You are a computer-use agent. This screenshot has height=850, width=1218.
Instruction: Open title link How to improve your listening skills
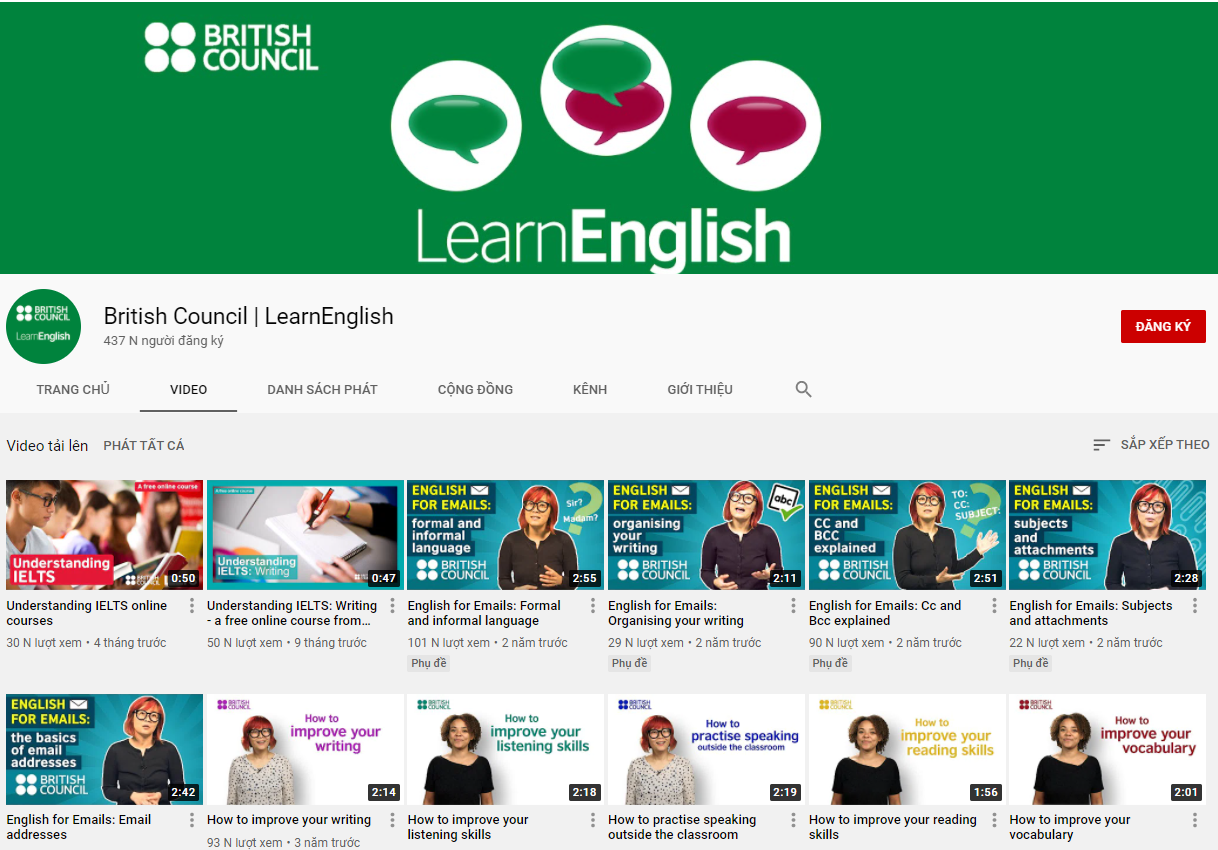(468, 827)
